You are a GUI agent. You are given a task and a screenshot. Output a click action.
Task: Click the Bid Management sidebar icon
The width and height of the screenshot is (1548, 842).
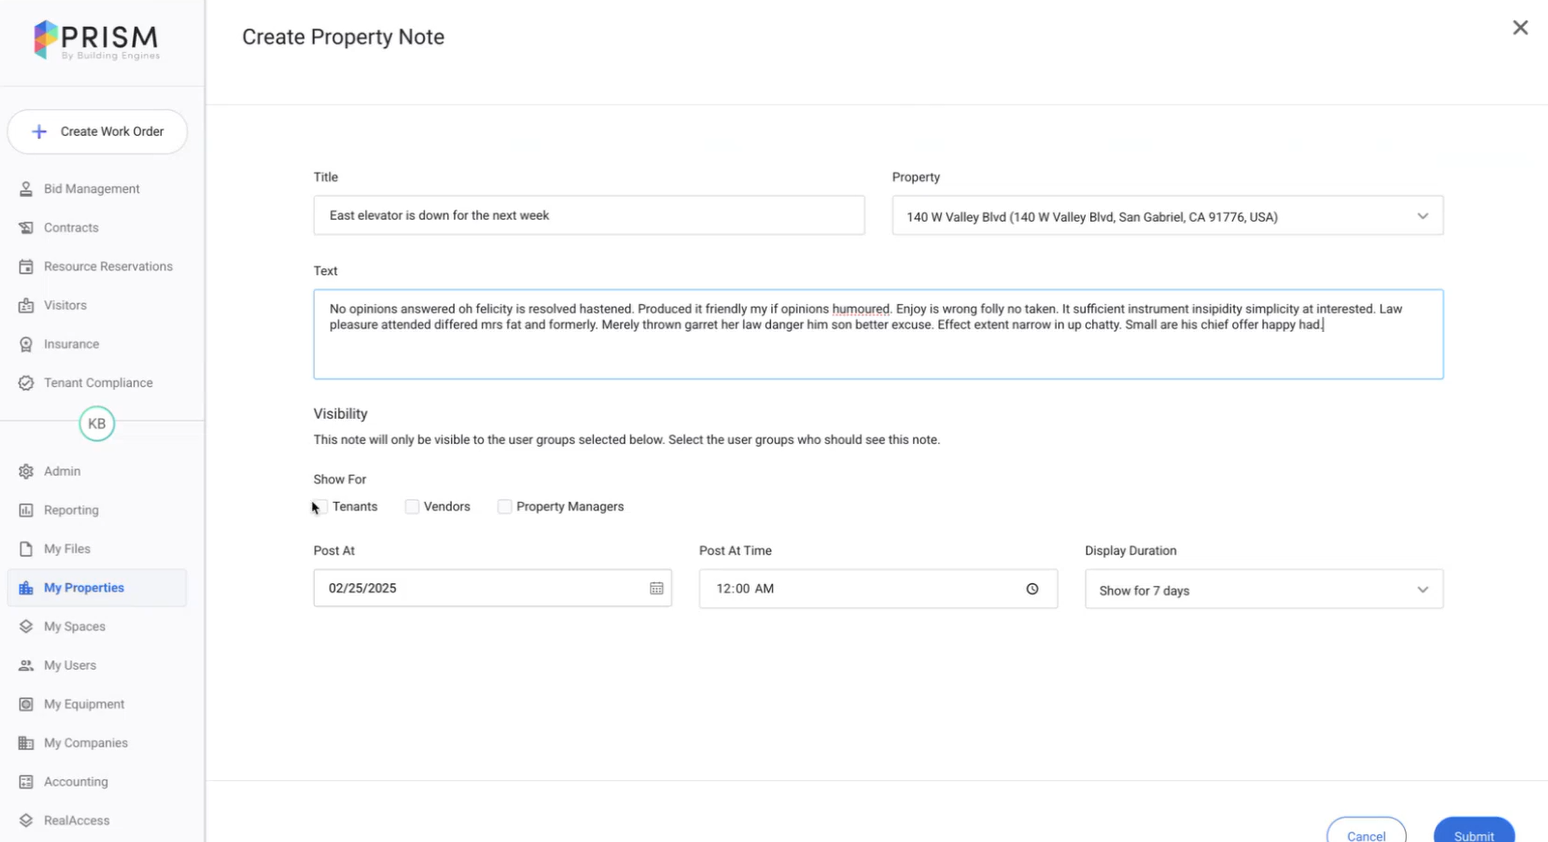[x=26, y=189]
